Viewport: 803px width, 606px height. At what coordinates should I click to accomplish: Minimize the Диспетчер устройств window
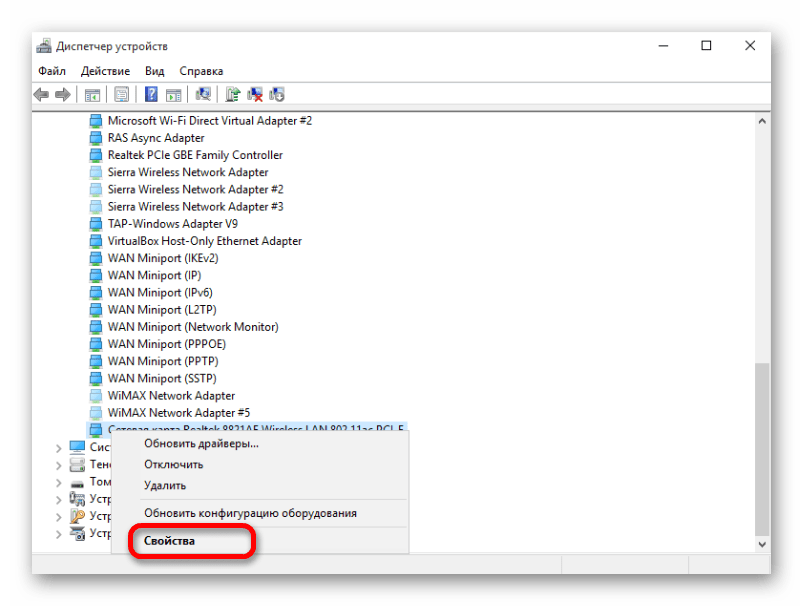tap(663, 46)
